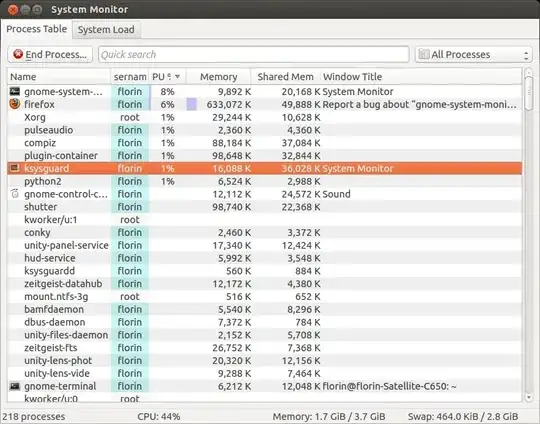Click the Memory 1.7 GiB status text
The image size is (540, 424).
click(x=329, y=416)
